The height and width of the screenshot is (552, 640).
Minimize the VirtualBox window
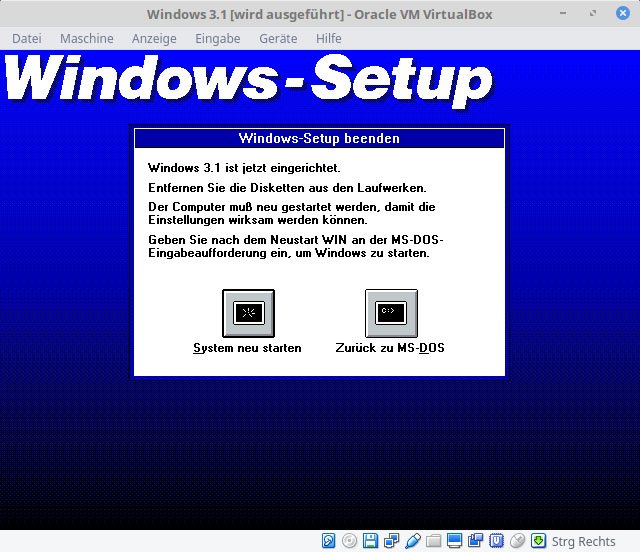pyautogui.click(x=563, y=13)
